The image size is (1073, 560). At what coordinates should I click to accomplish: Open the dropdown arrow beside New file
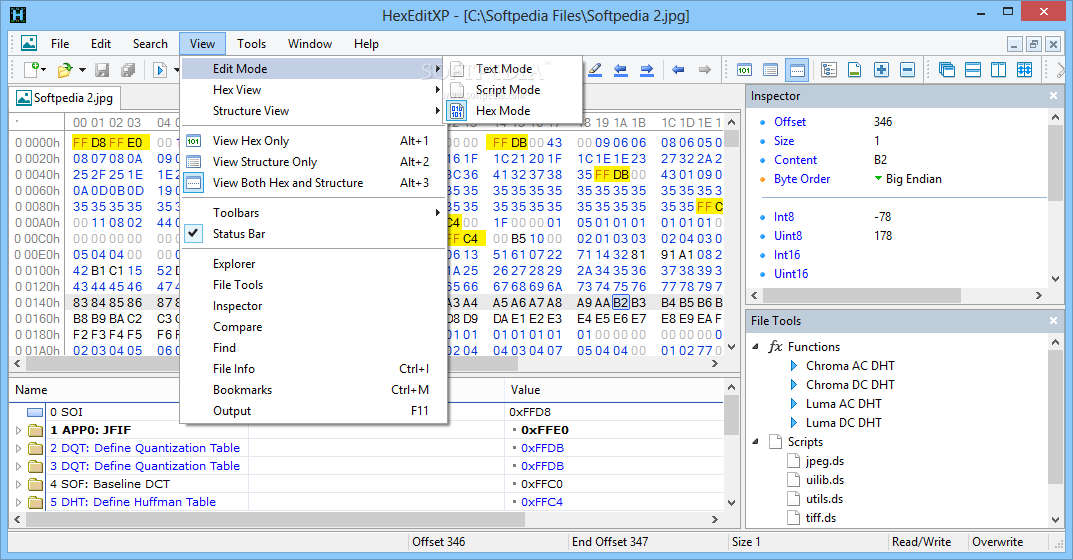point(44,69)
